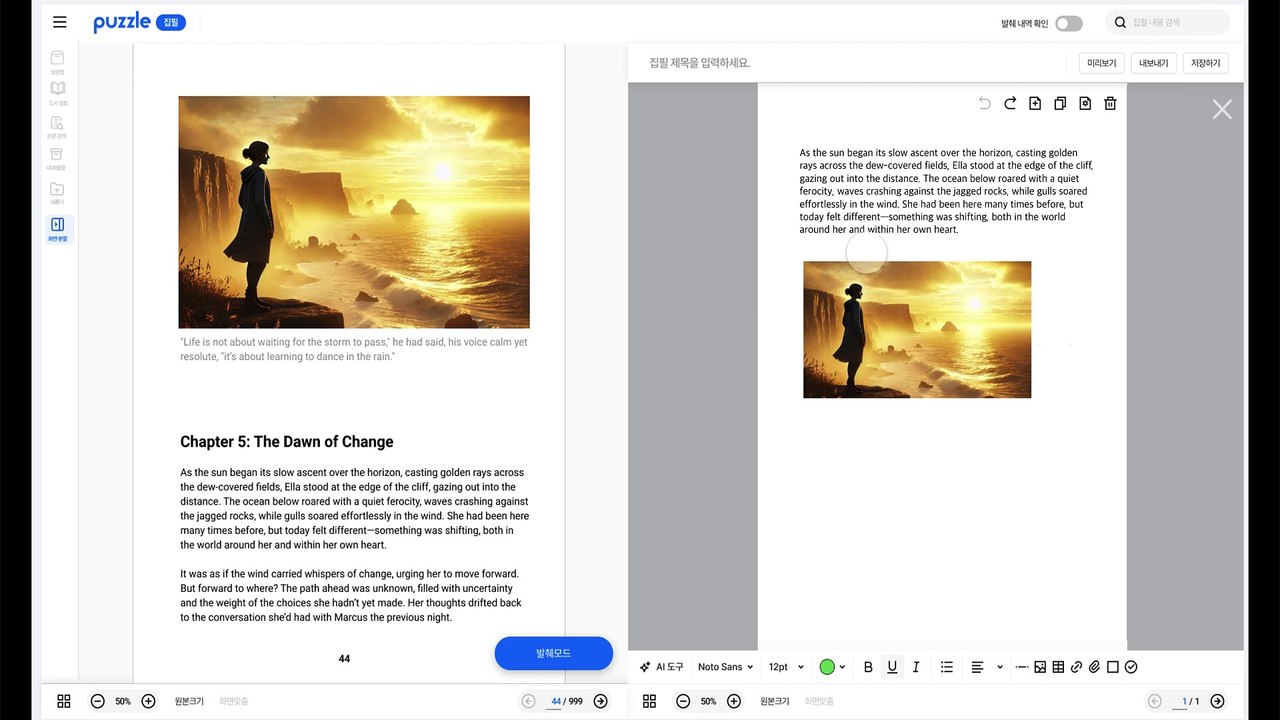Open page settings with the gear-page icon
The height and width of the screenshot is (720, 1280).
coord(1085,103)
